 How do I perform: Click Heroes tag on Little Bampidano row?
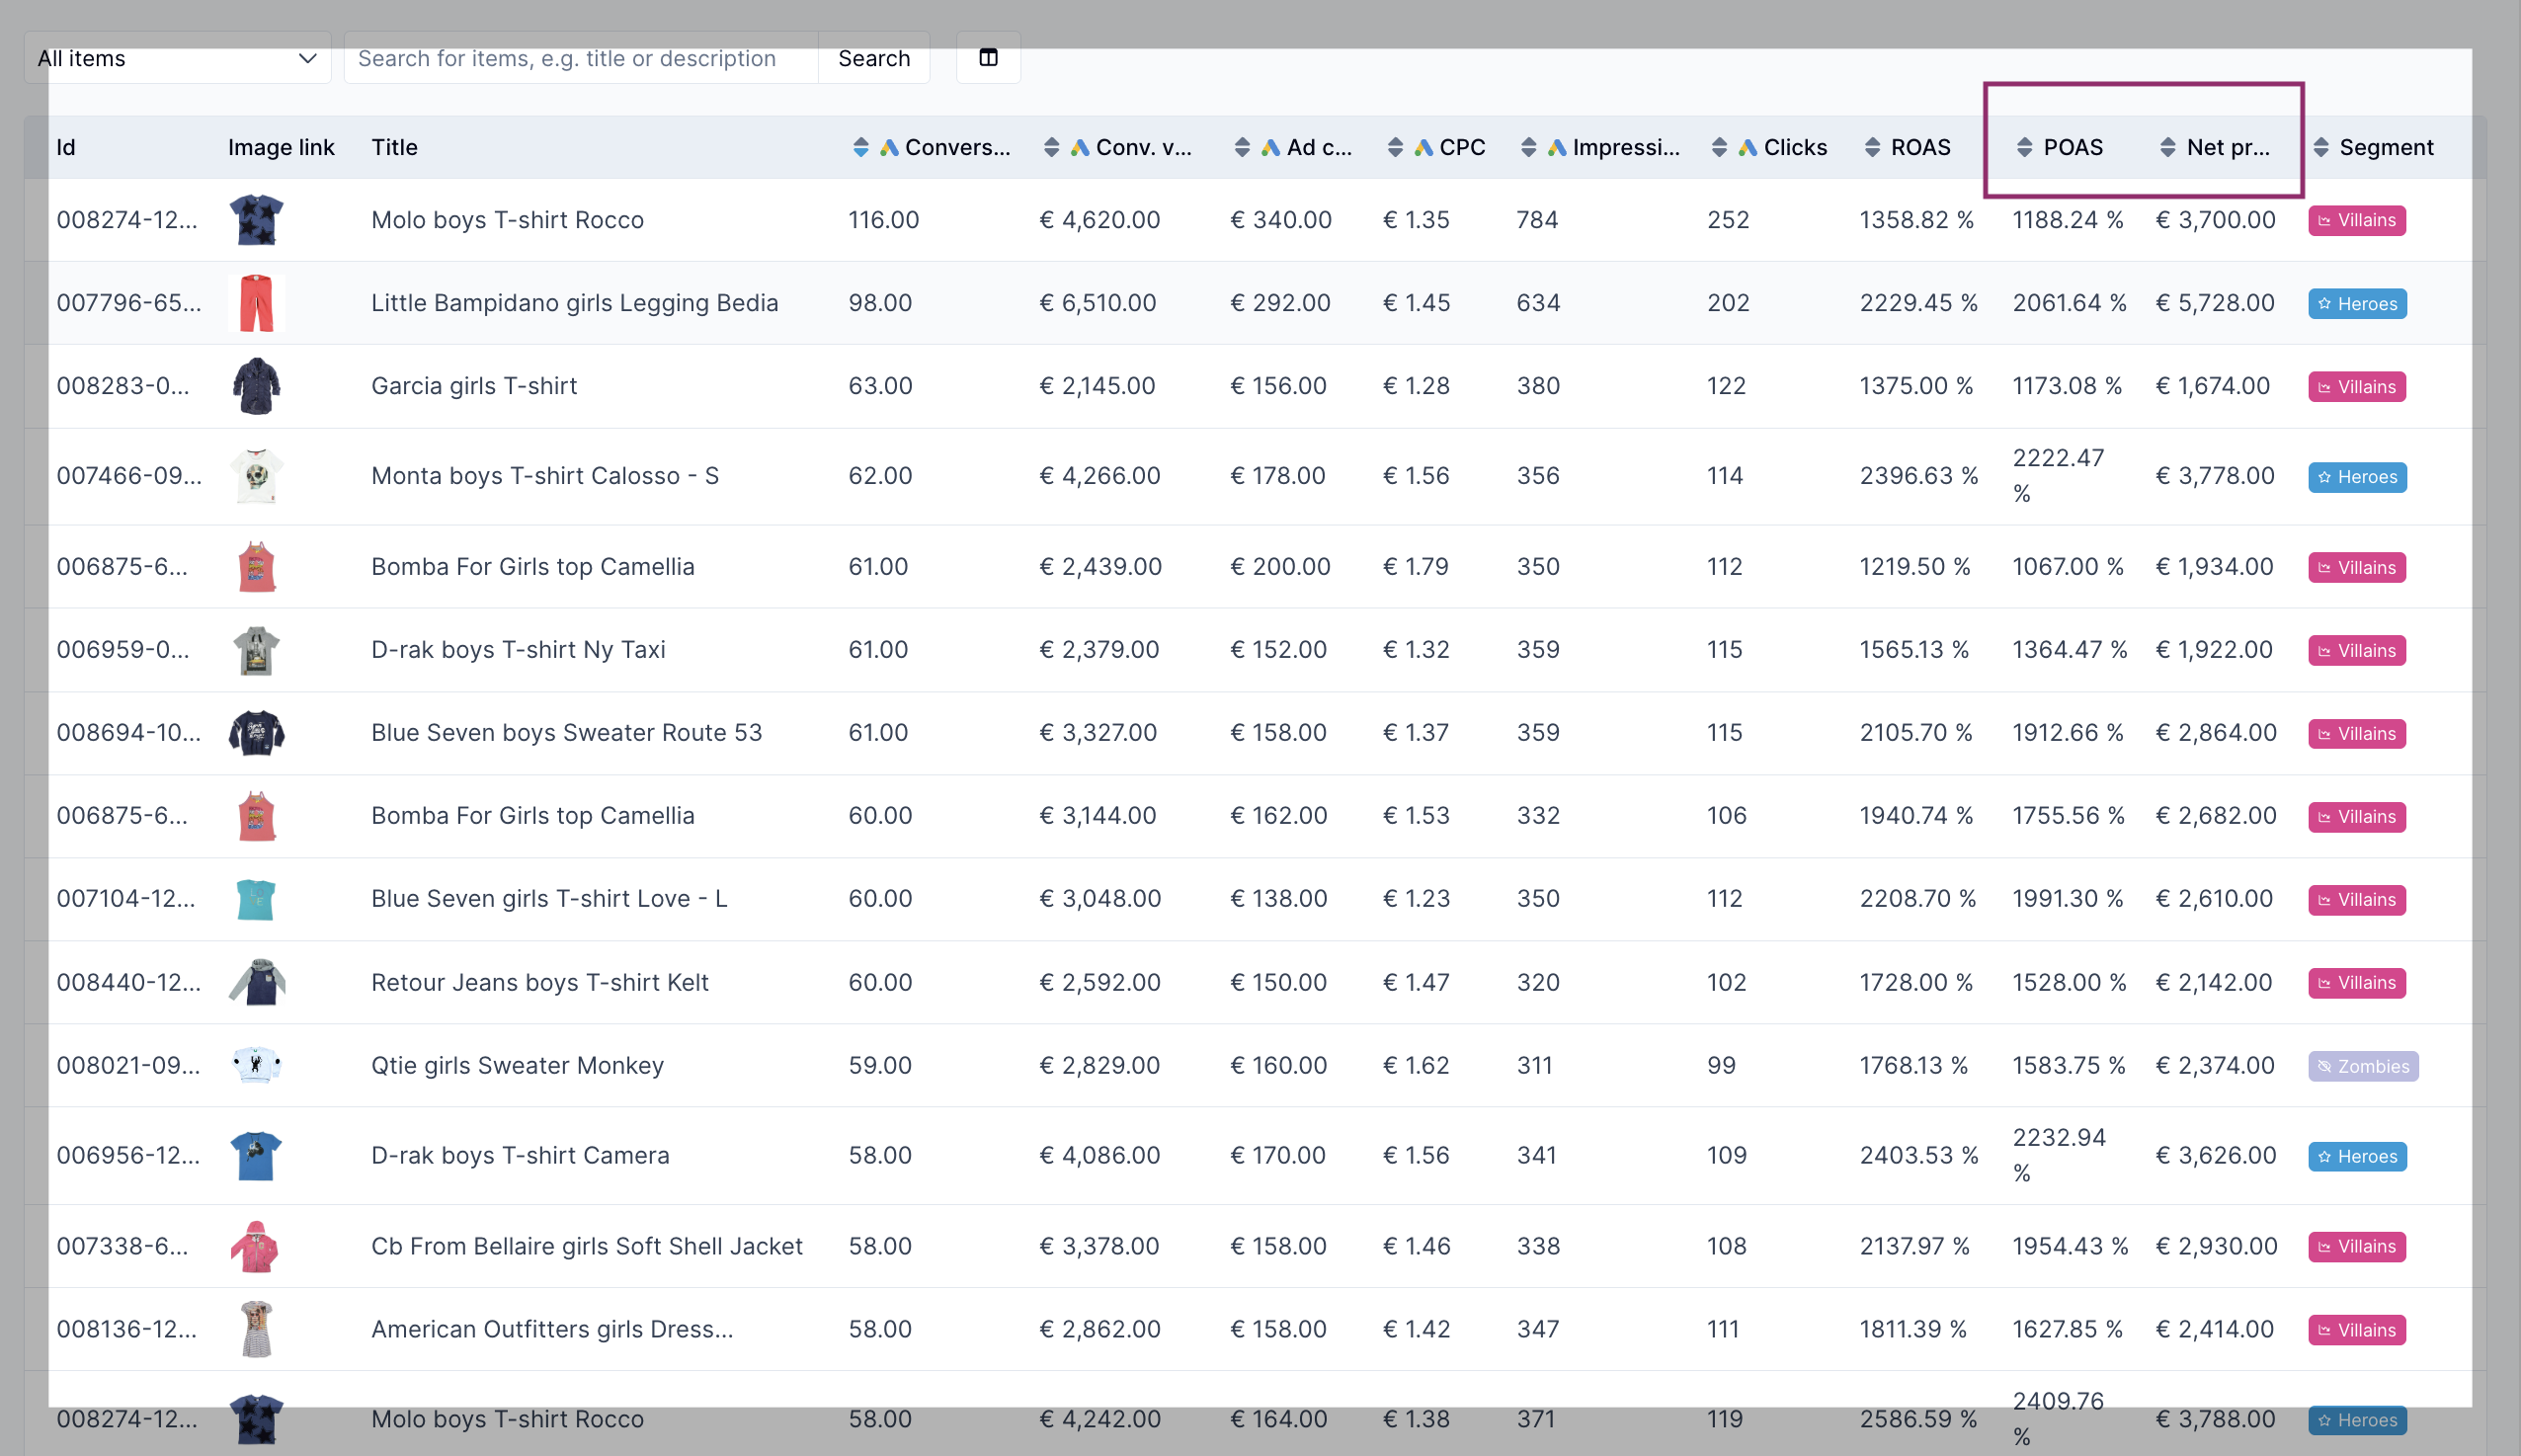2357,304
